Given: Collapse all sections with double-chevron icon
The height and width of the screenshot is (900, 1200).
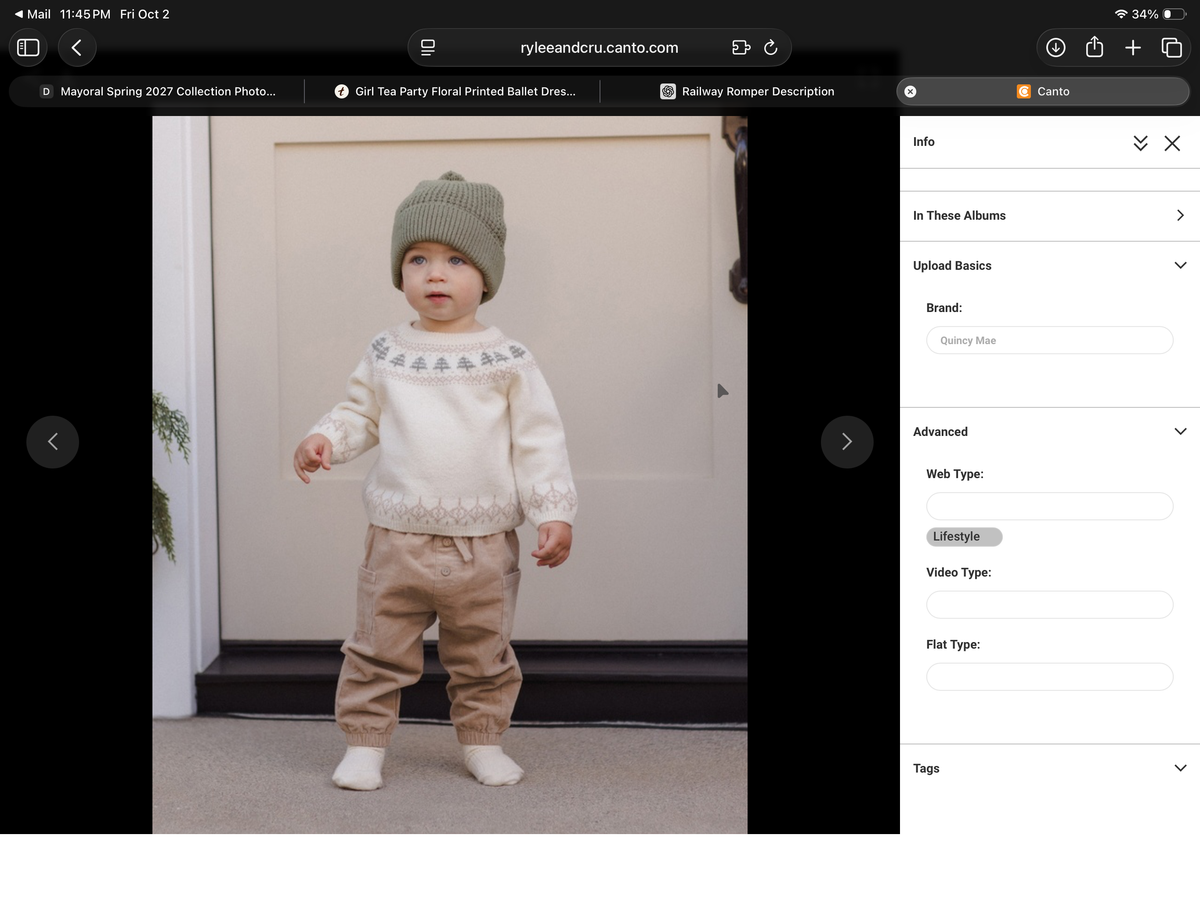Looking at the screenshot, I should pyautogui.click(x=1140, y=143).
